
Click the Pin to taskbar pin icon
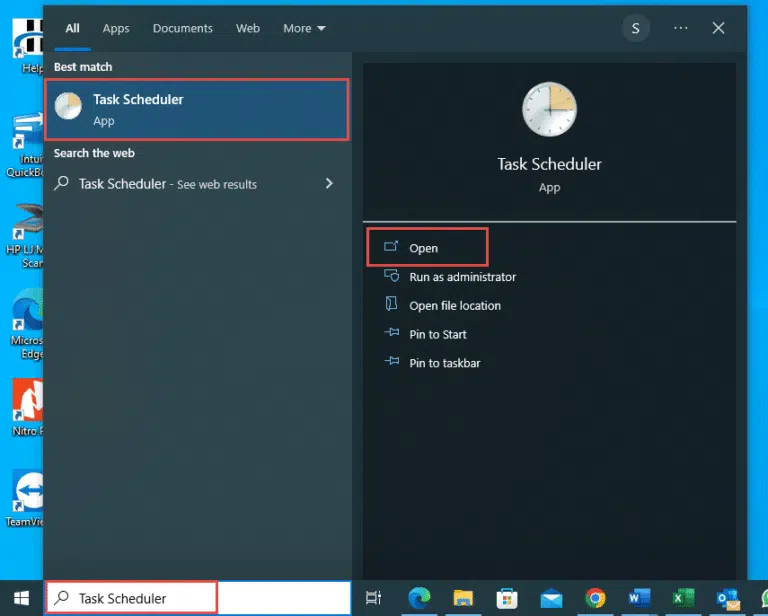(391, 361)
